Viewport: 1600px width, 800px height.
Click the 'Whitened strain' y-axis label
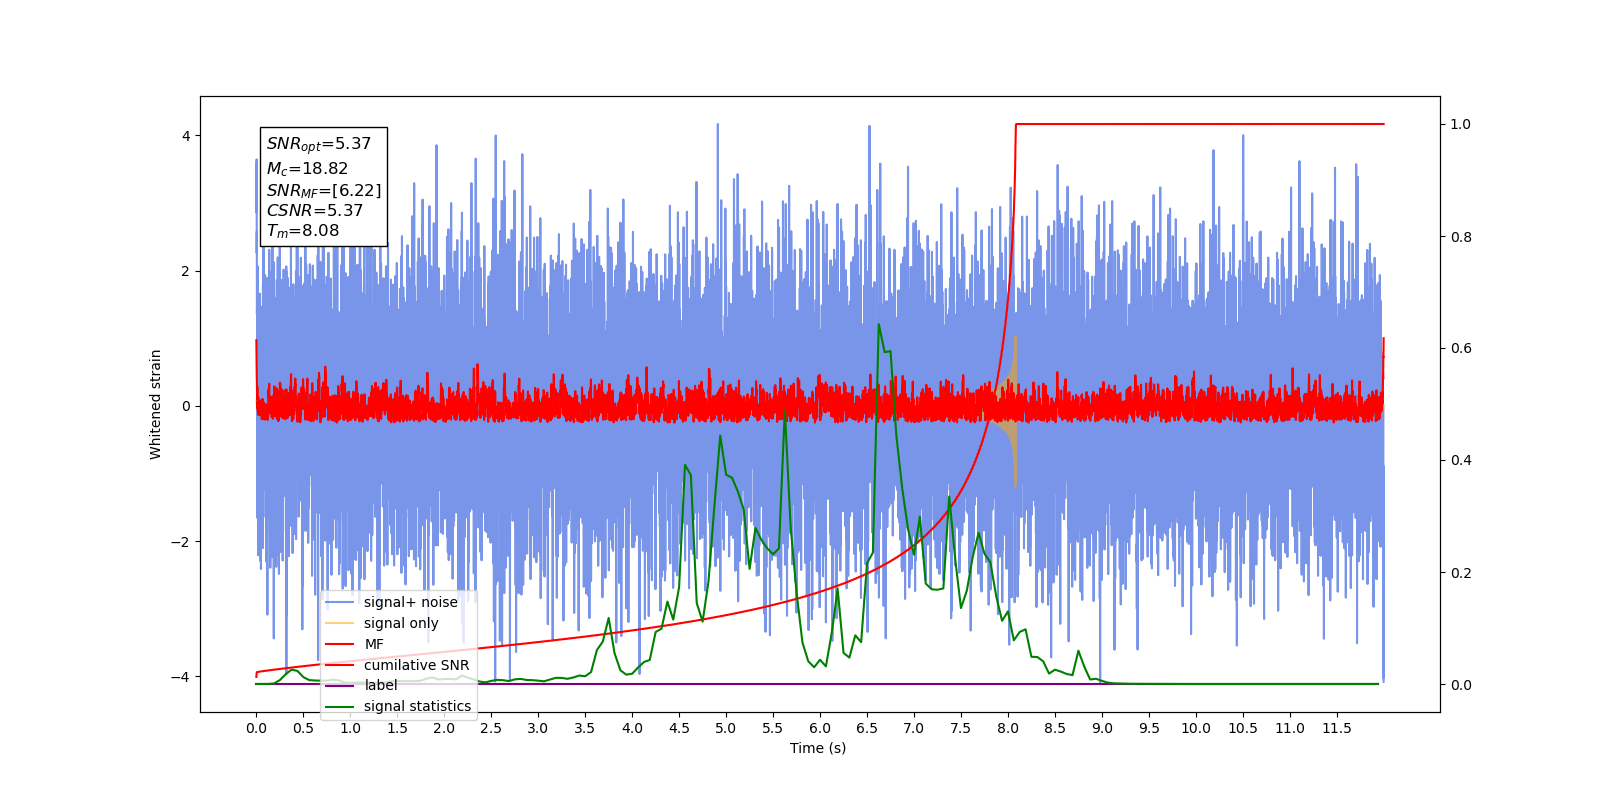[x=155, y=404]
